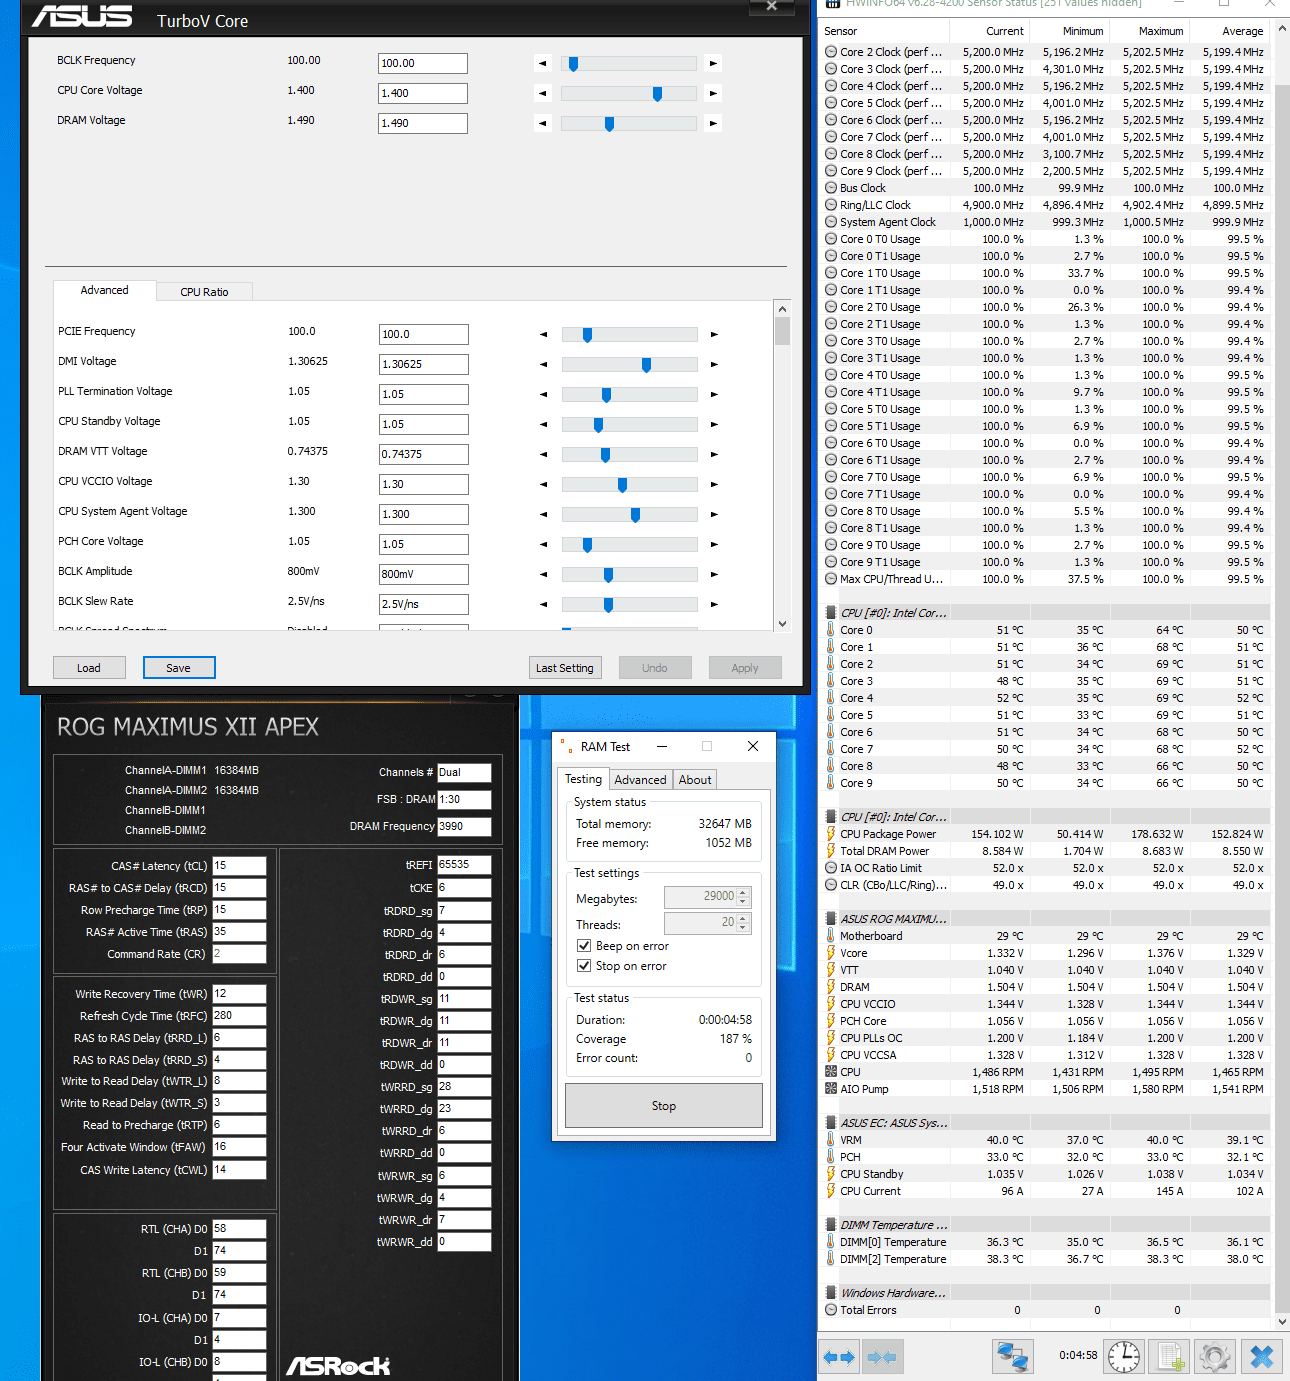Click the logging sheet icon with green plus
The image size is (1290, 1381).
tap(1168, 1357)
